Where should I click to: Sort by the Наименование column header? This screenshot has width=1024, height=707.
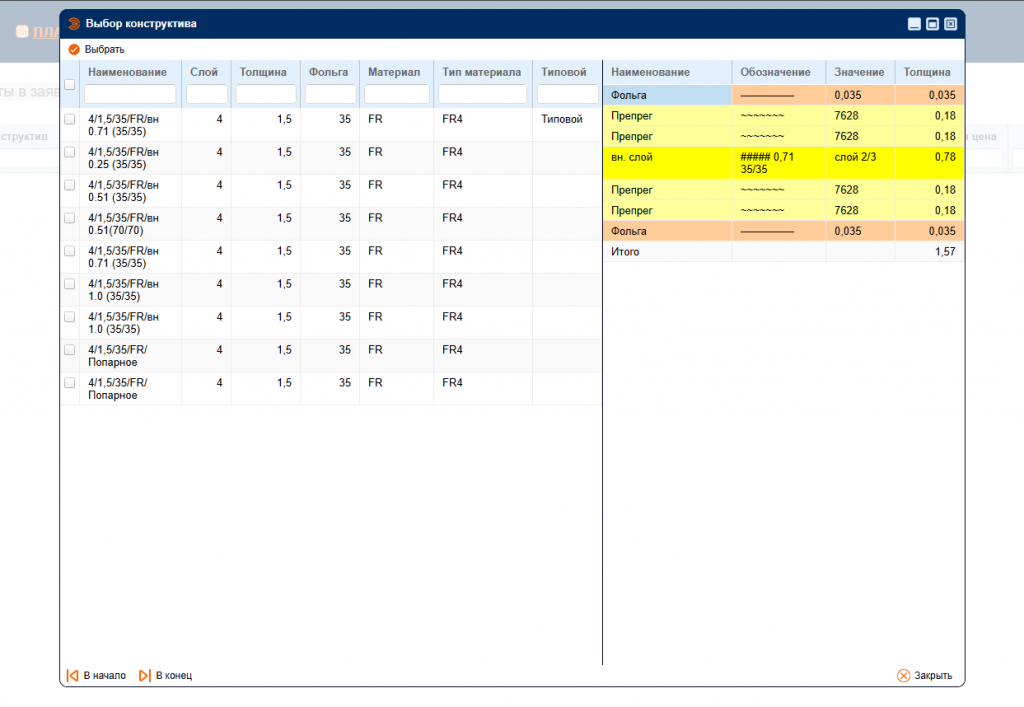(x=127, y=72)
